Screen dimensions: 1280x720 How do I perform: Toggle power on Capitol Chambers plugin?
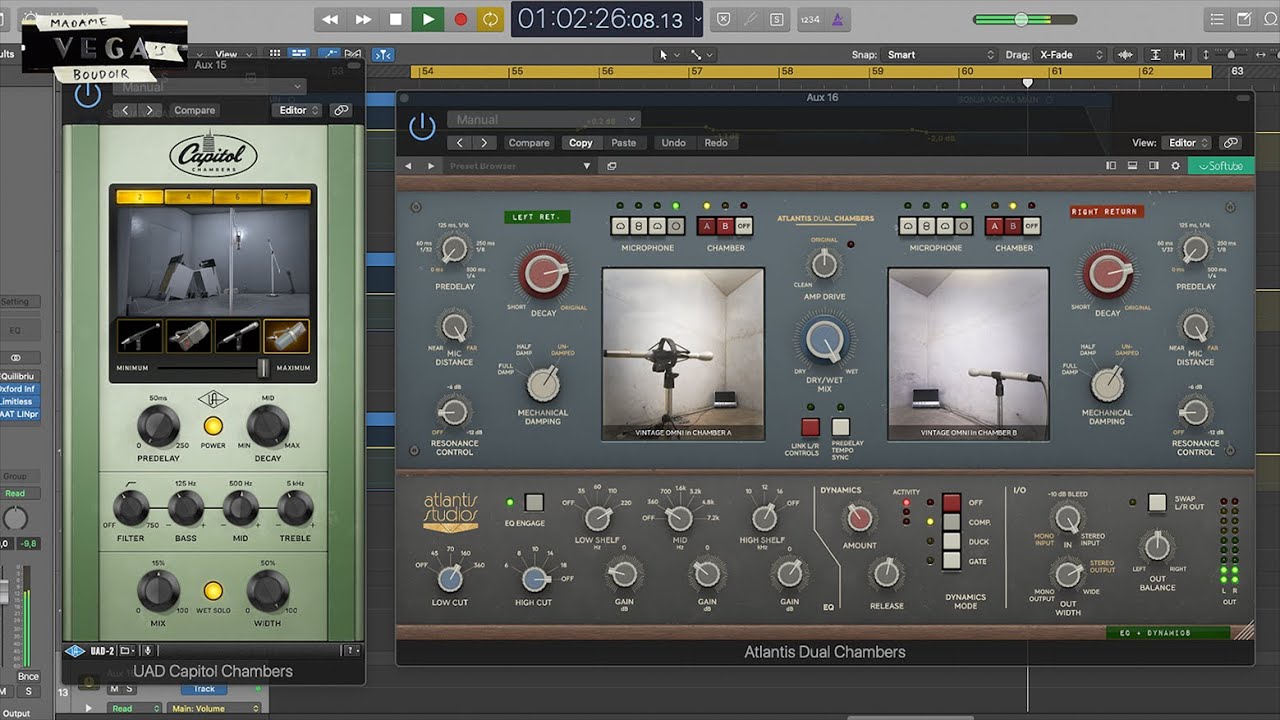click(x=88, y=95)
